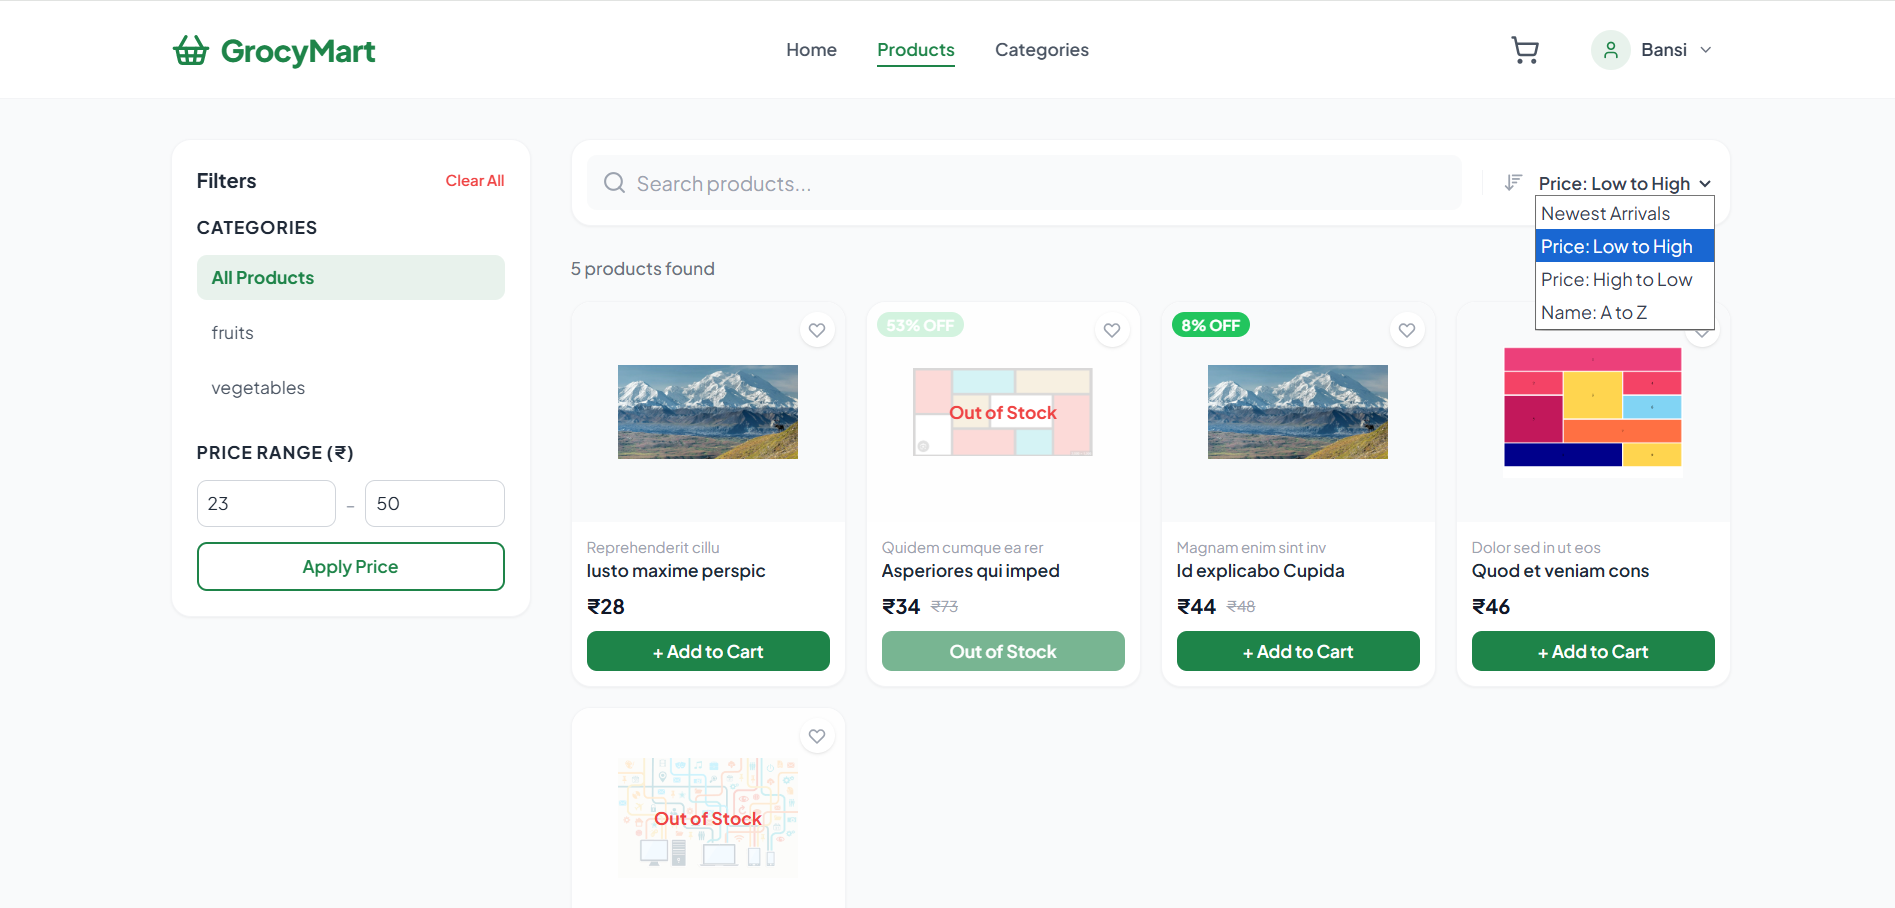
Task: Open the Products nav item
Action: [x=916, y=50]
